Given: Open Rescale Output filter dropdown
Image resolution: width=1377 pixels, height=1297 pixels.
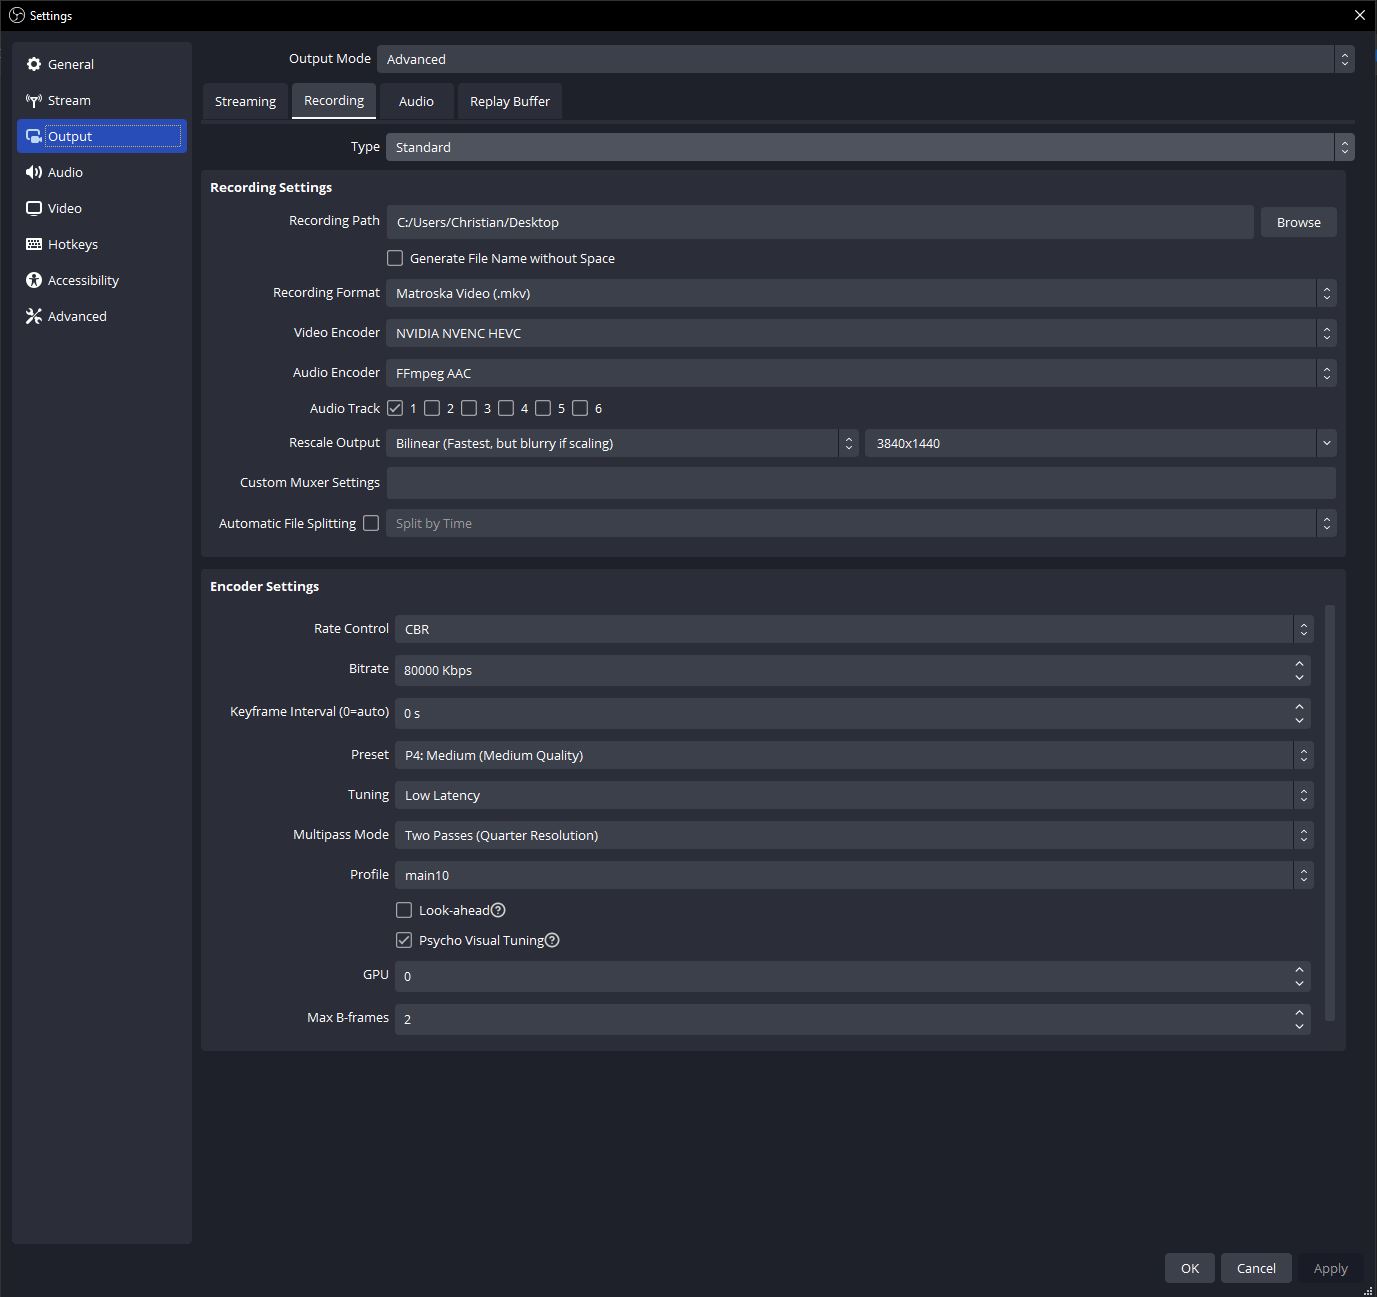Looking at the screenshot, I should (622, 443).
